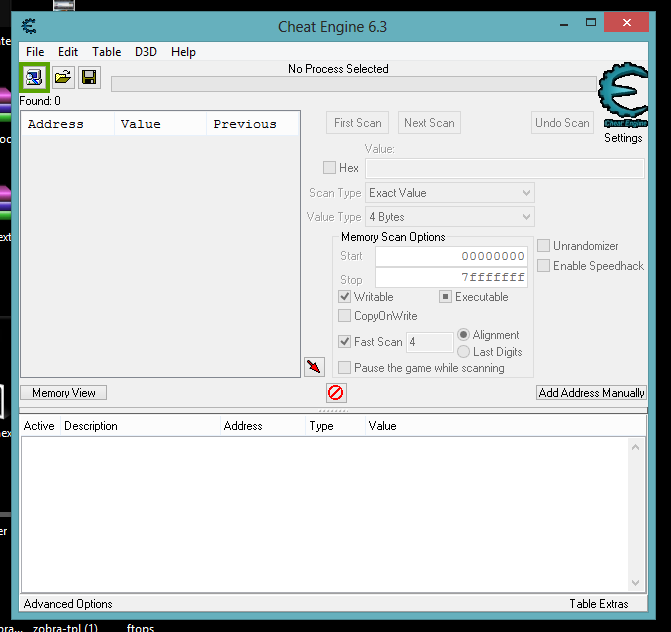Open the Value Type dropdown
671x632 pixels.
450,217
